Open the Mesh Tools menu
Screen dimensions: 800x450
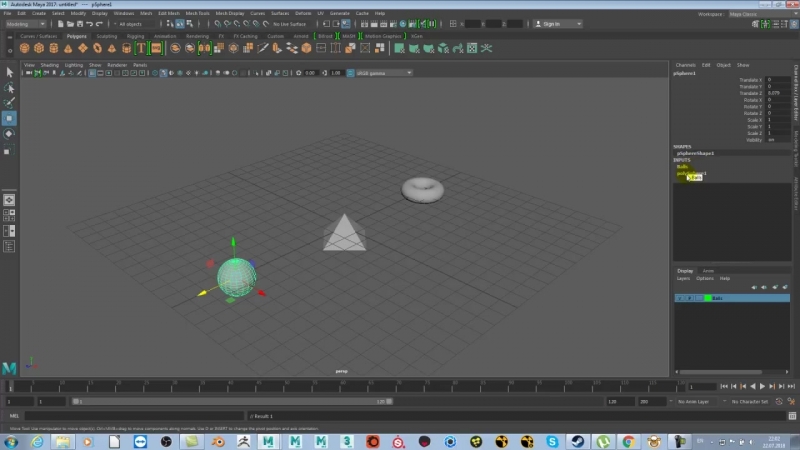pos(196,13)
